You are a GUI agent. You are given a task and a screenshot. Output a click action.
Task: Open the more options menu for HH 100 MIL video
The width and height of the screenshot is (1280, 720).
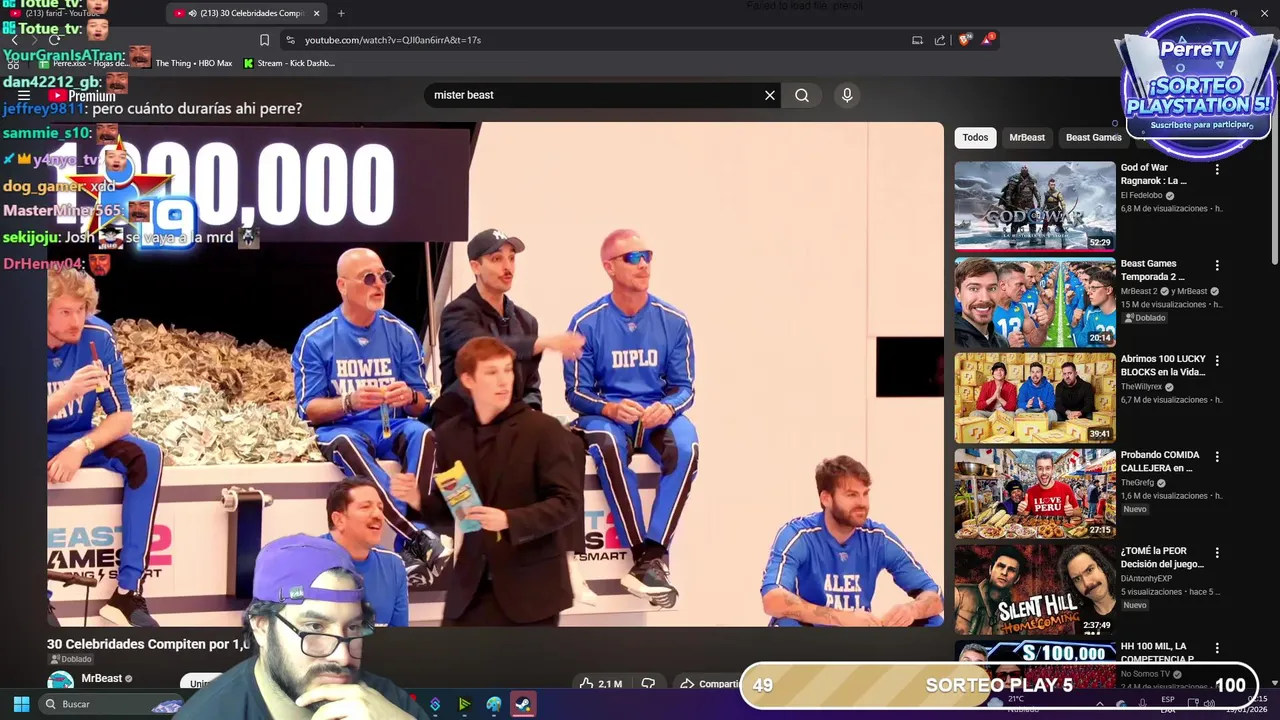point(1217,648)
